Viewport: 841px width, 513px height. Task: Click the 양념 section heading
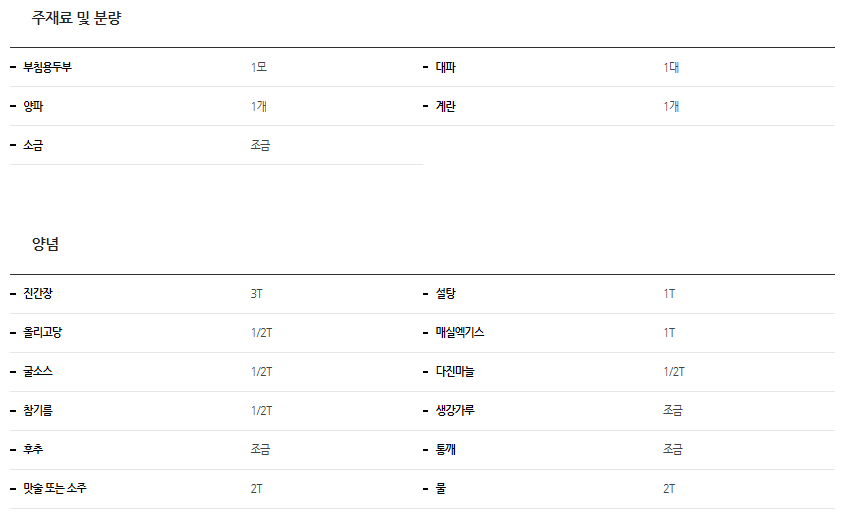(46, 245)
